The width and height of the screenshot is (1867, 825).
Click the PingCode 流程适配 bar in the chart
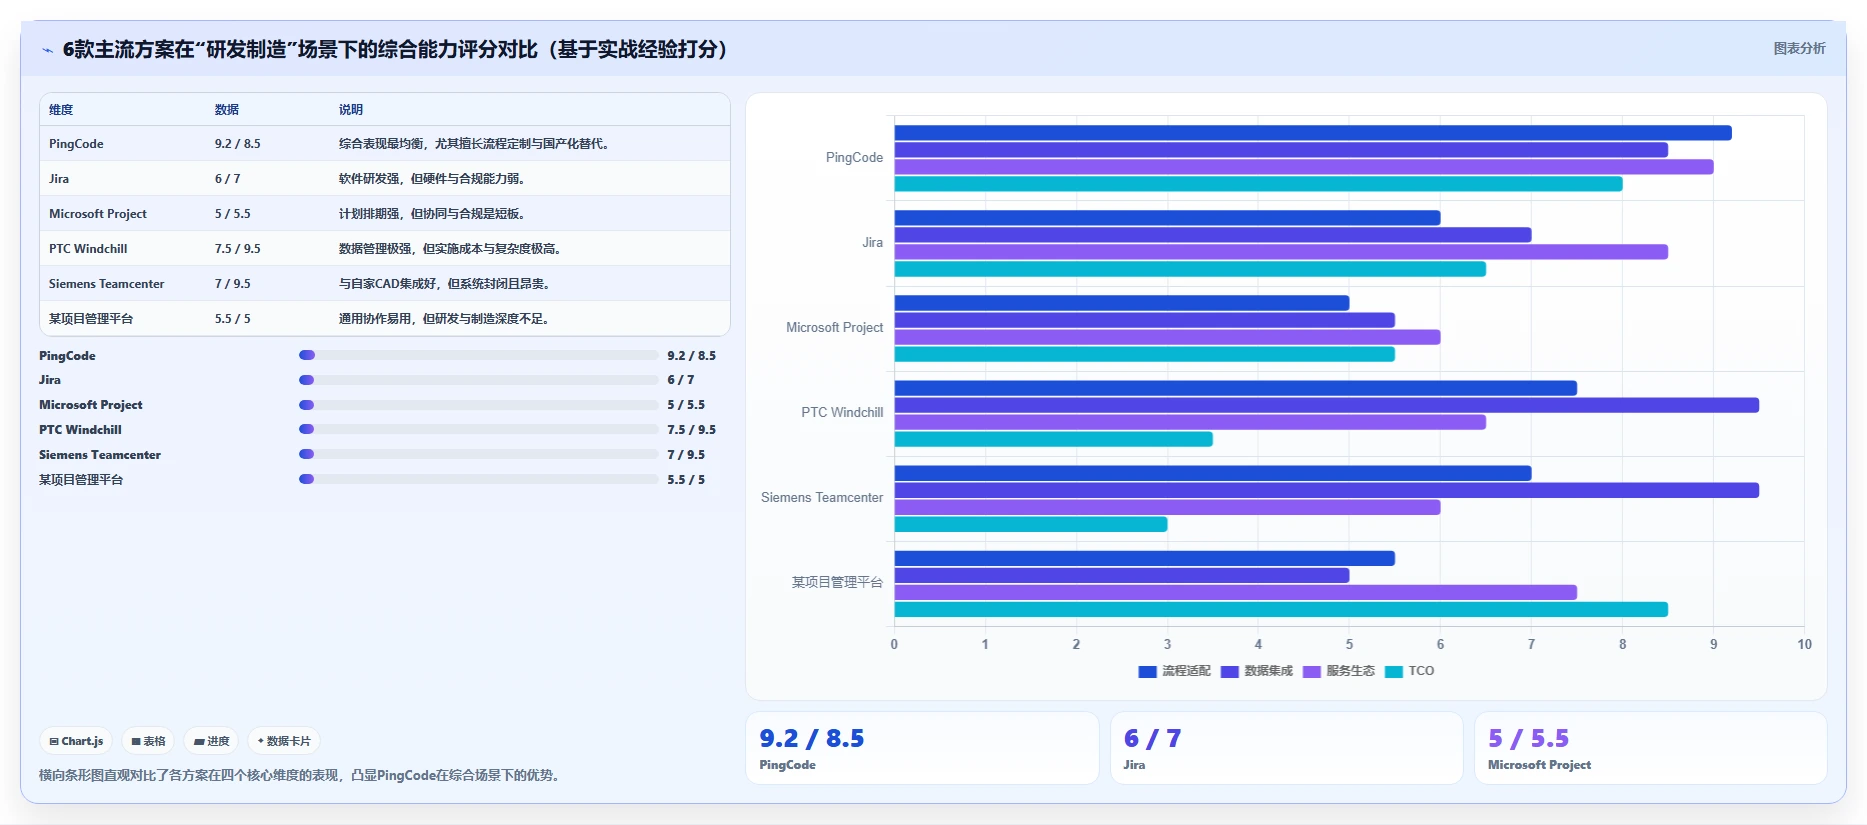(x=1313, y=133)
